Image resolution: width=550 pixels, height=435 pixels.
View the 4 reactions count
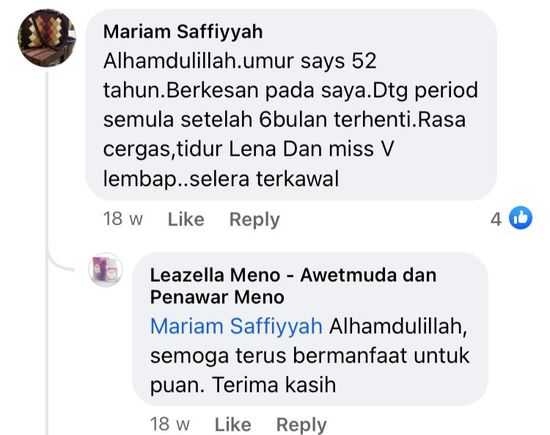tap(496, 220)
